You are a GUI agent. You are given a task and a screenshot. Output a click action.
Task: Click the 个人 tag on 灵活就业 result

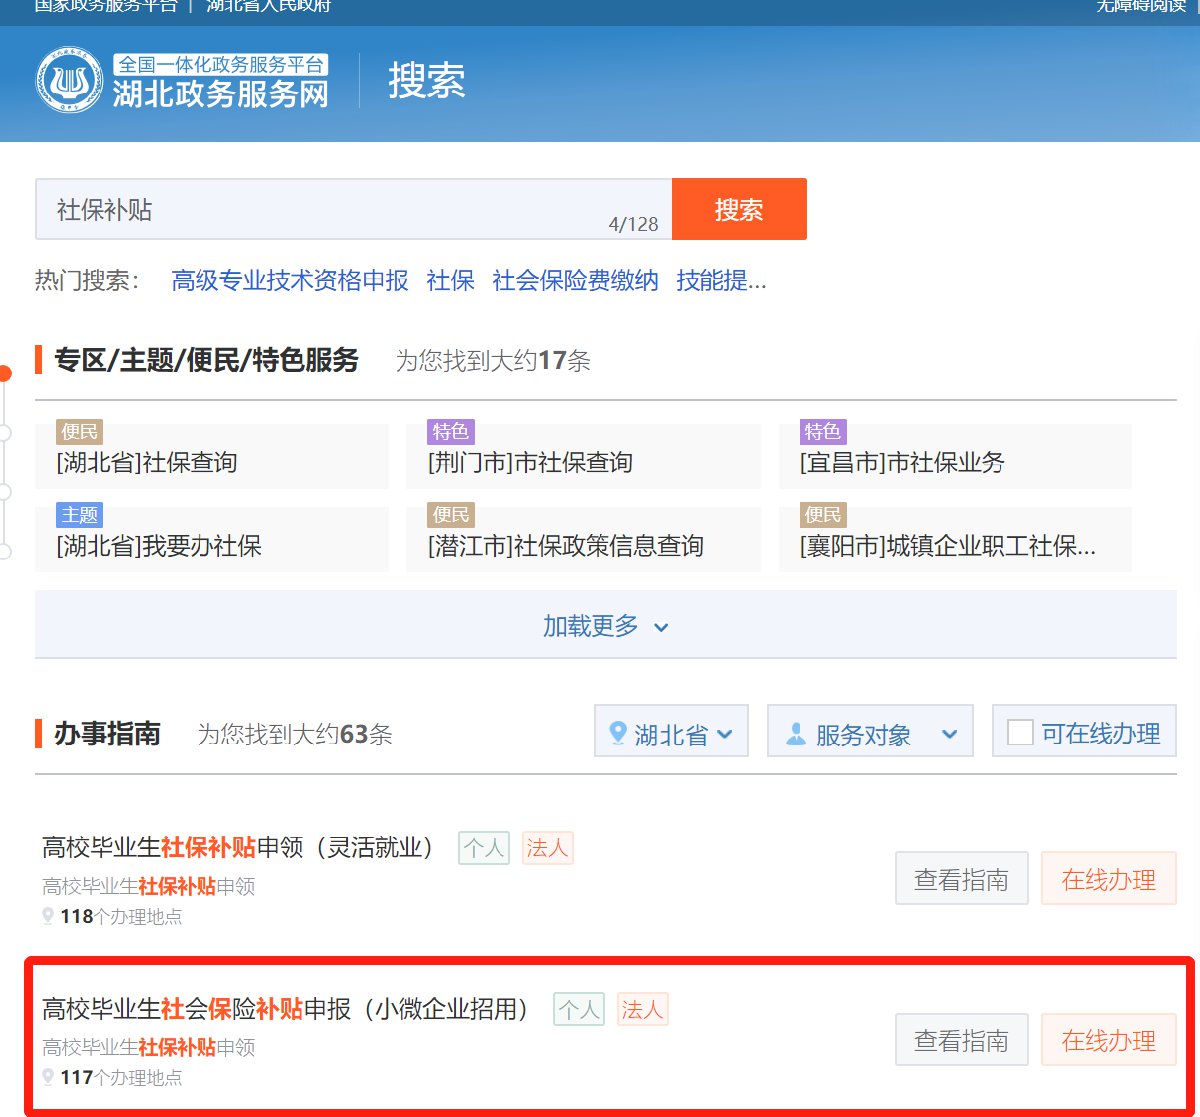pos(484,848)
